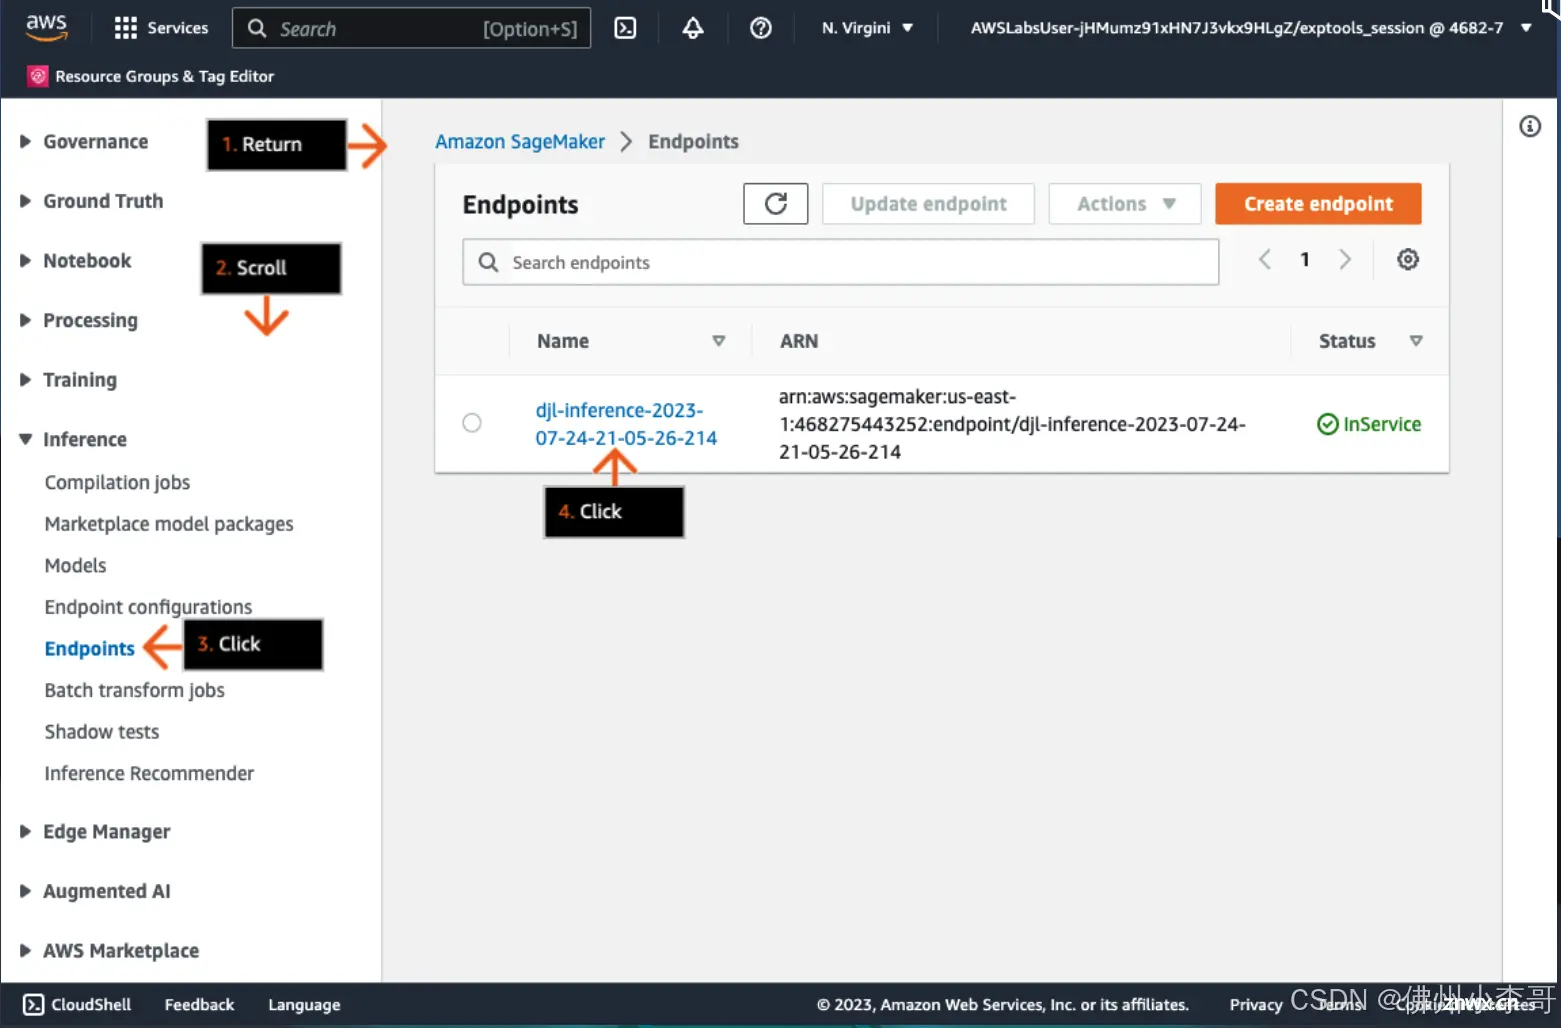The height and width of the screenshot is (1028, 1561).
Task: Click Feedback in the footer
Action: click(199, 1004)
